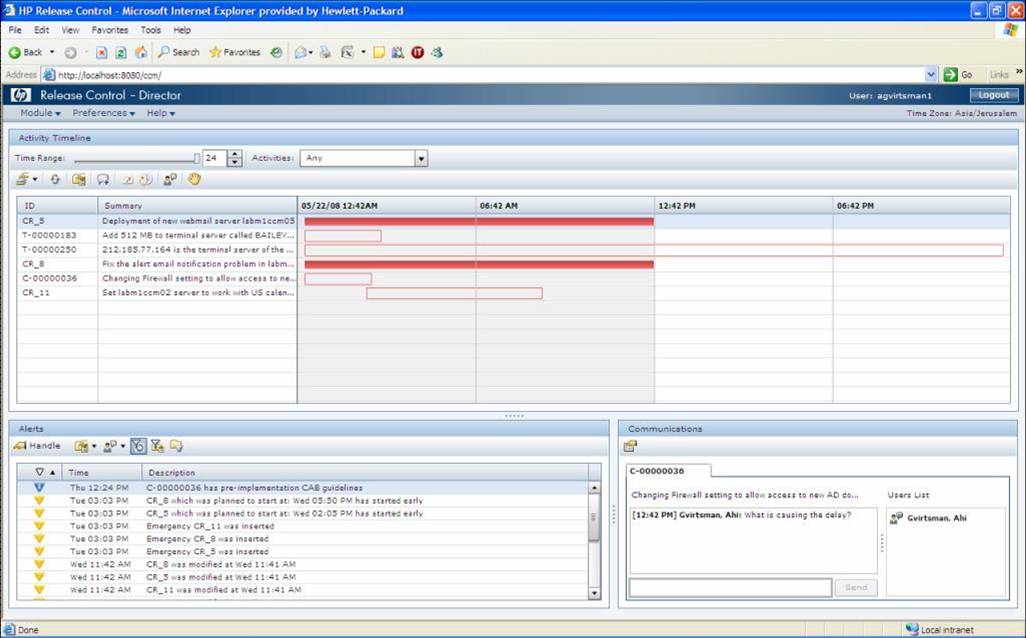This screenshot has height=638, width=1026.
Task: Open the dropdown arrow next to Alerts folder icon
Action: pyautogui.click(x=94, y=446)
